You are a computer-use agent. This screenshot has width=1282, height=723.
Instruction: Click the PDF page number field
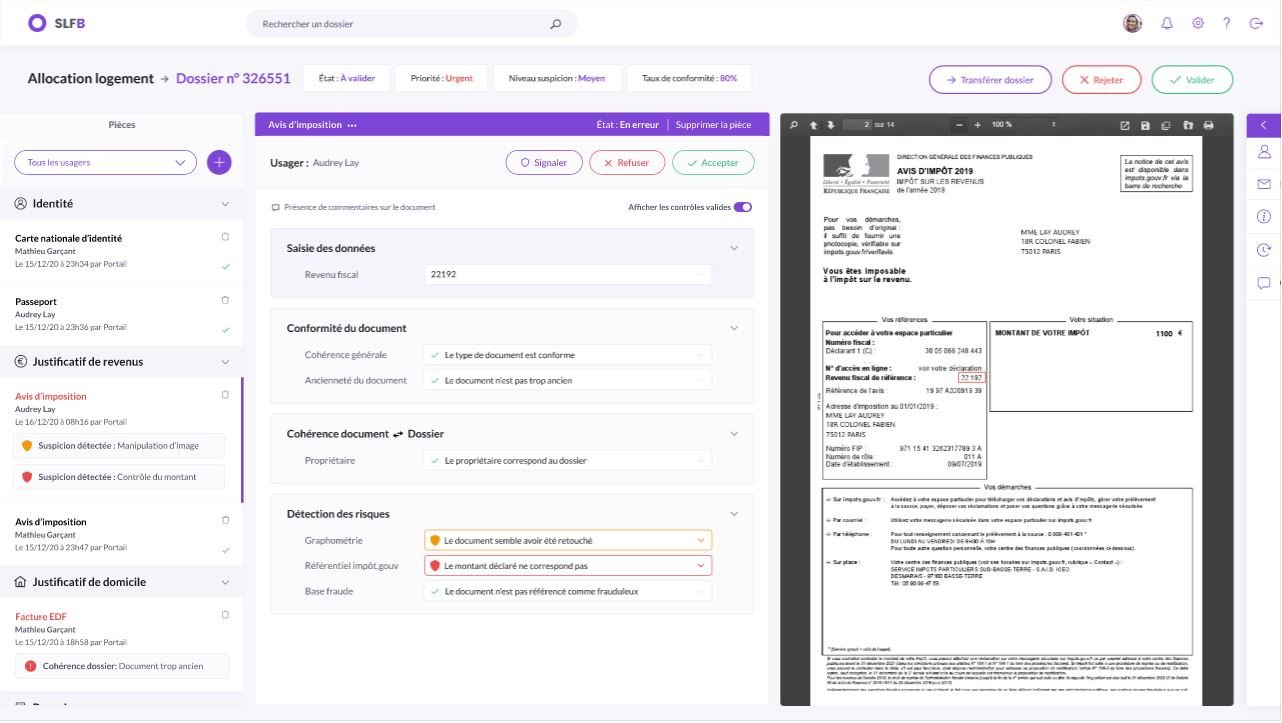(856, 125)
